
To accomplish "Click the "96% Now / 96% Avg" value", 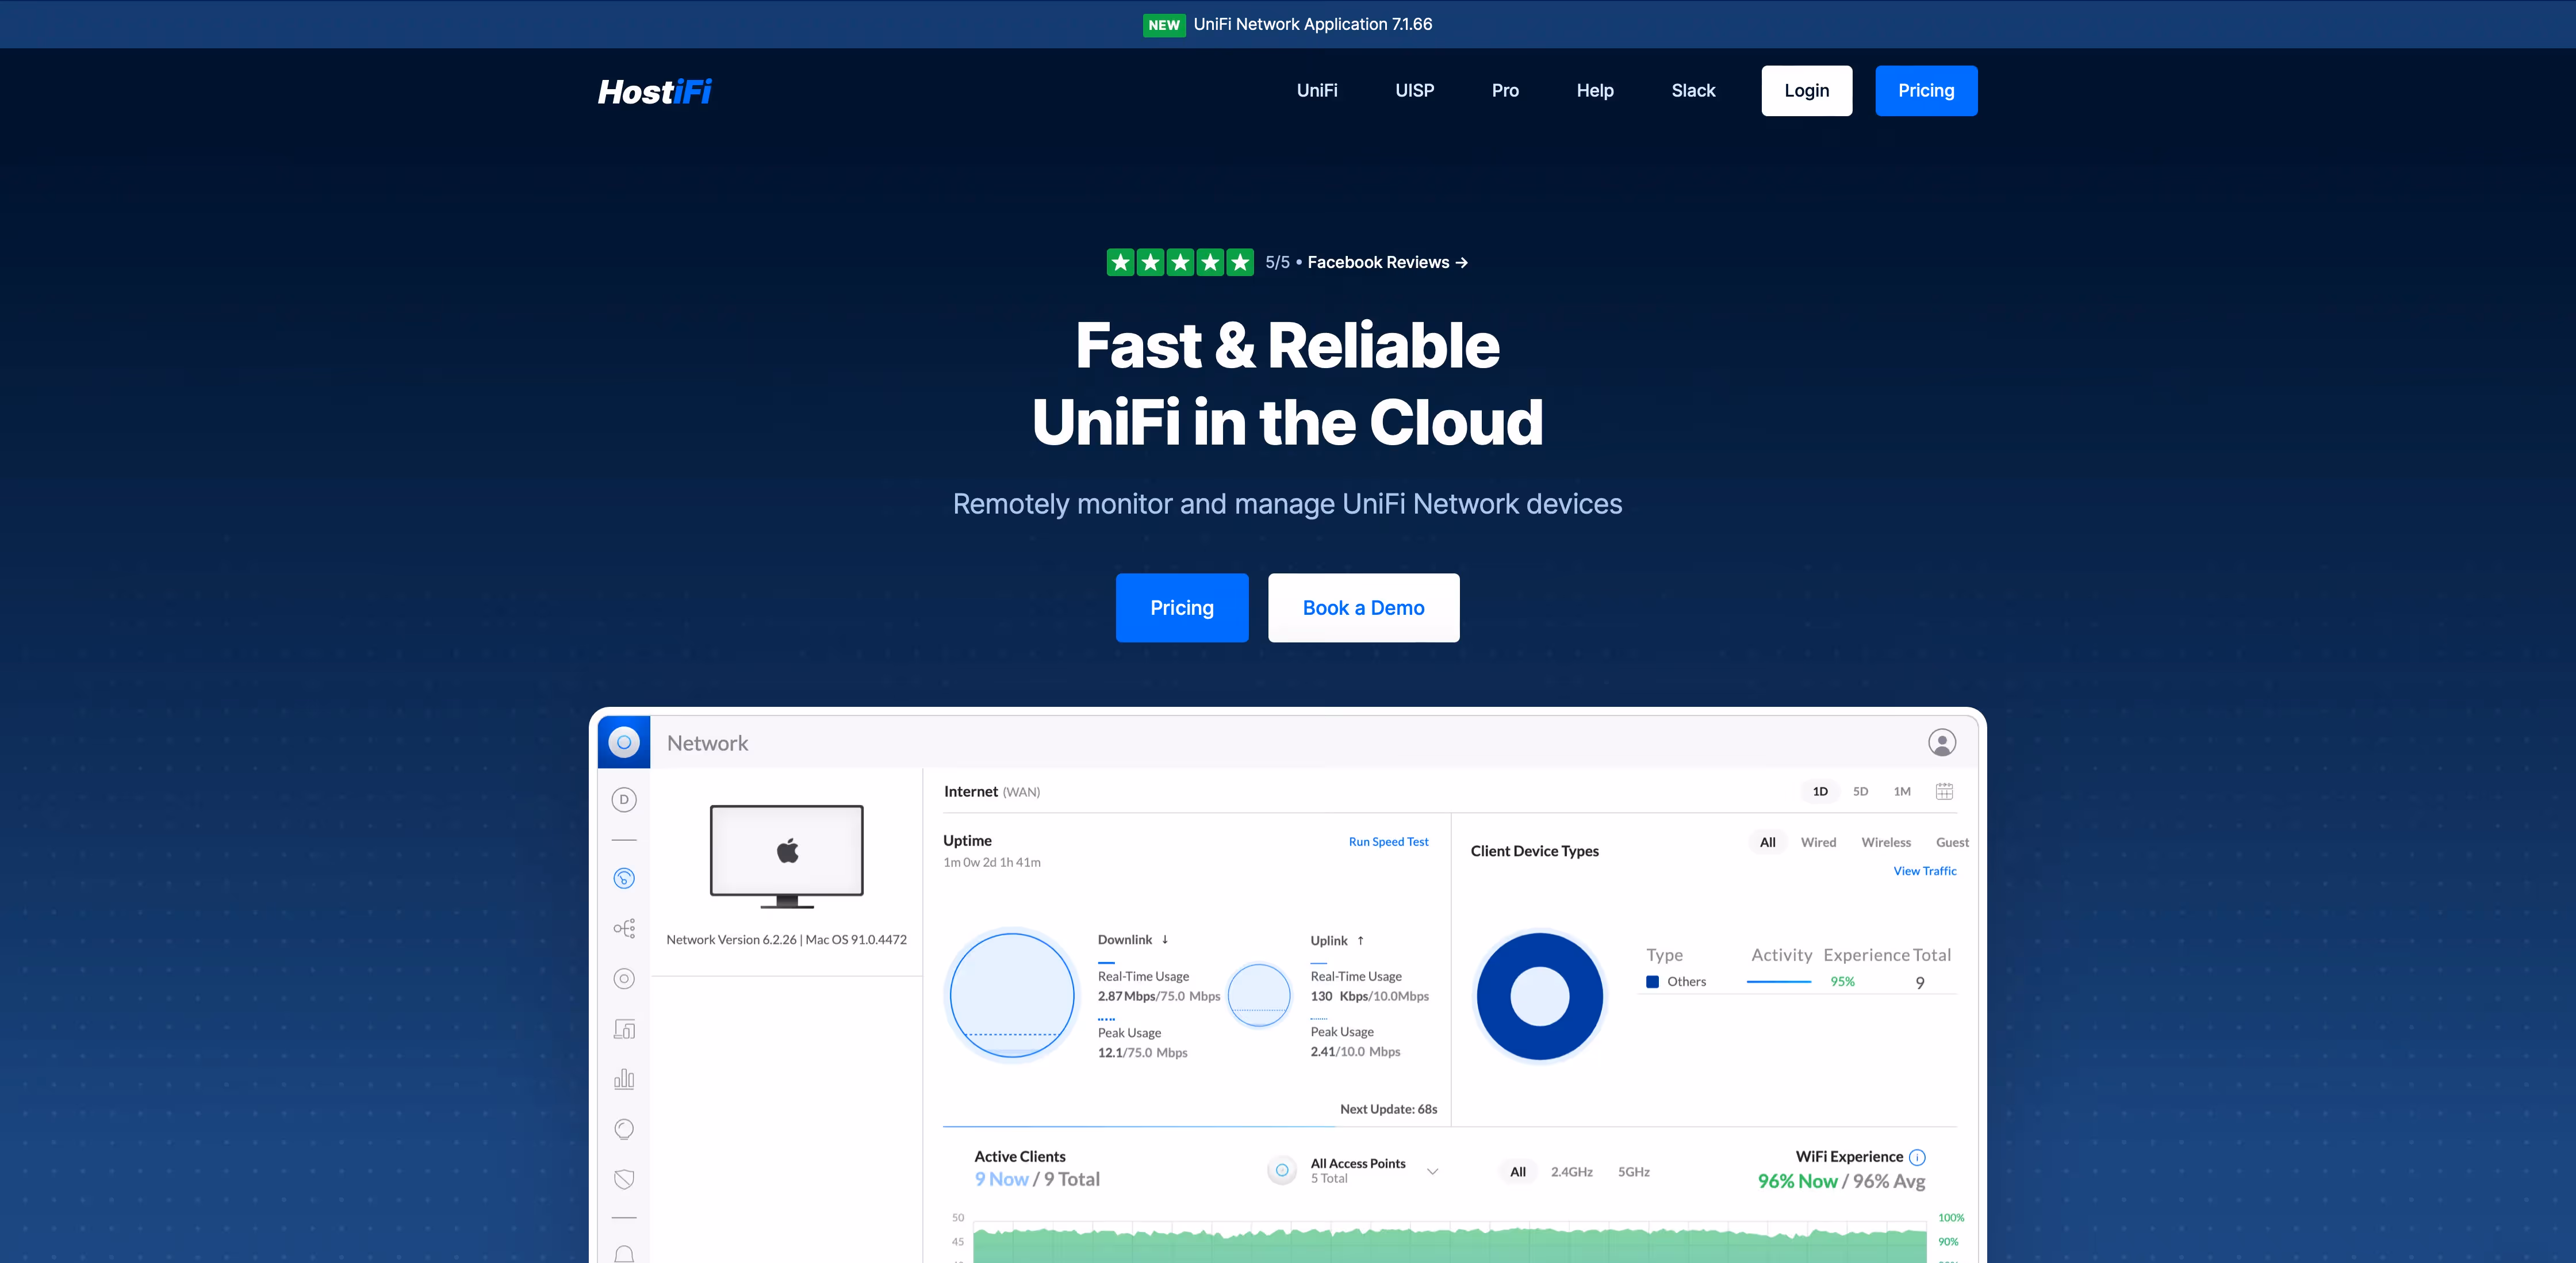I will pyautogui.click(x=1841, y=1181).
